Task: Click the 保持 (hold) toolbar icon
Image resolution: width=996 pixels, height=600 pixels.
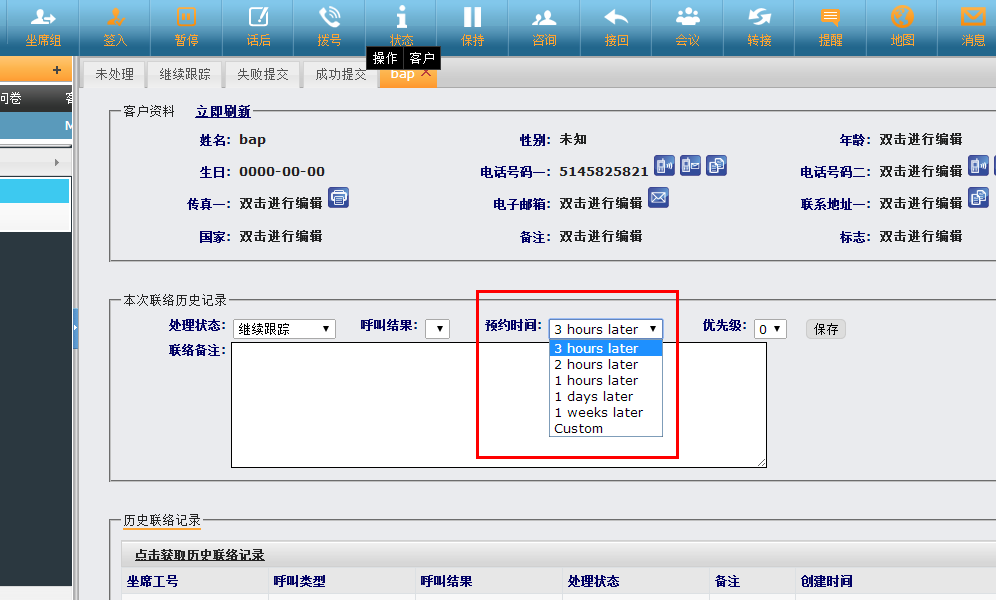Action: point(472,26)
